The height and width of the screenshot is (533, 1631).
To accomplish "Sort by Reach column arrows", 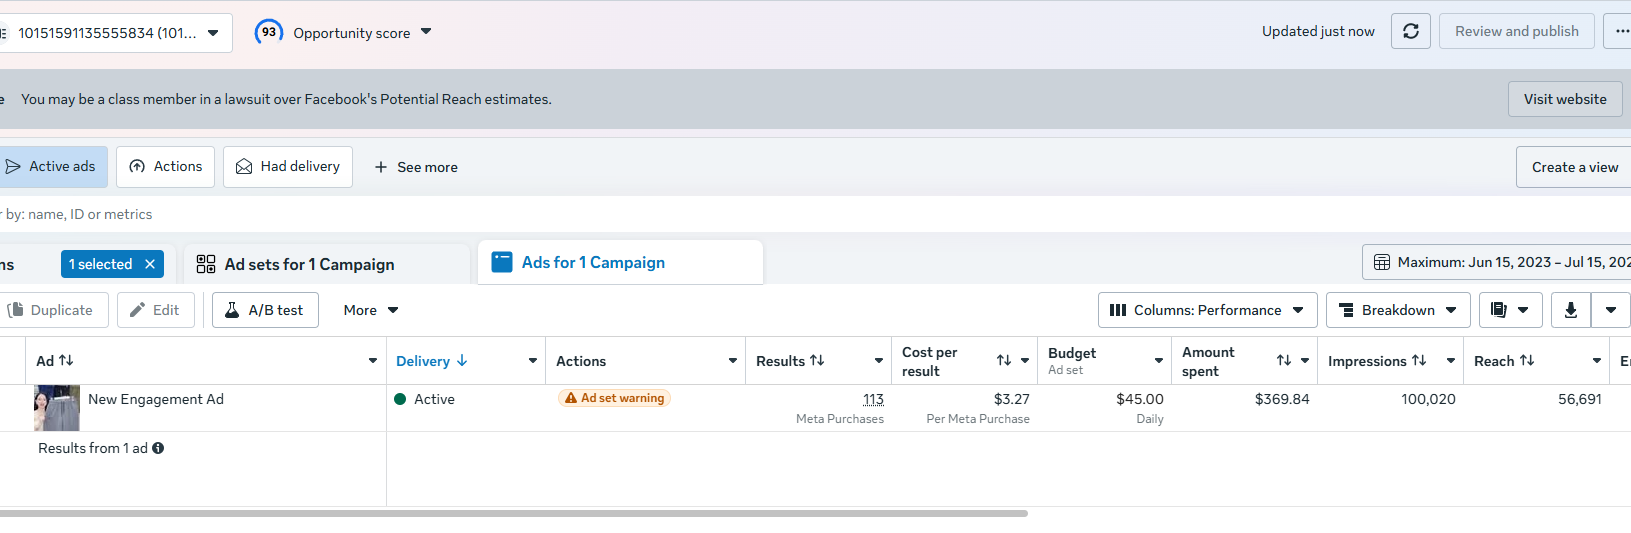I will pos(1527,361).
